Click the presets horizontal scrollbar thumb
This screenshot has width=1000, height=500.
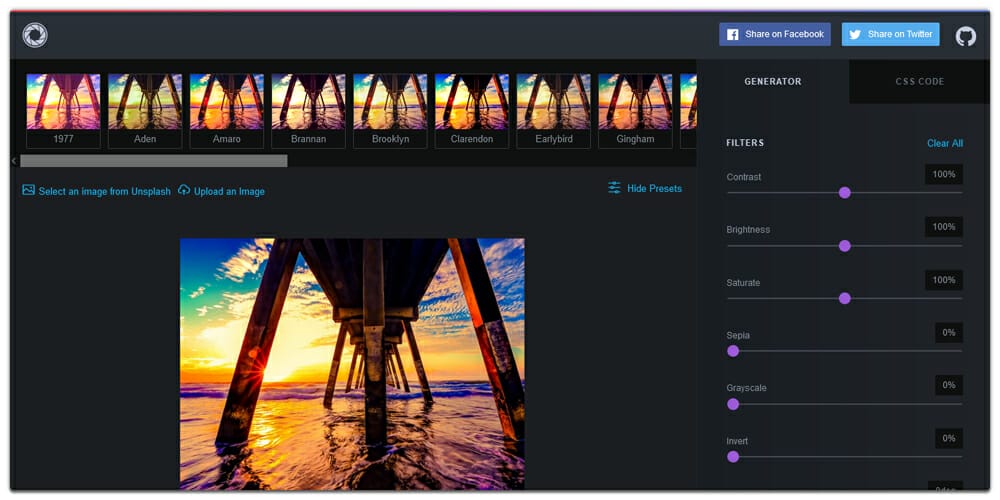point(154,161)
